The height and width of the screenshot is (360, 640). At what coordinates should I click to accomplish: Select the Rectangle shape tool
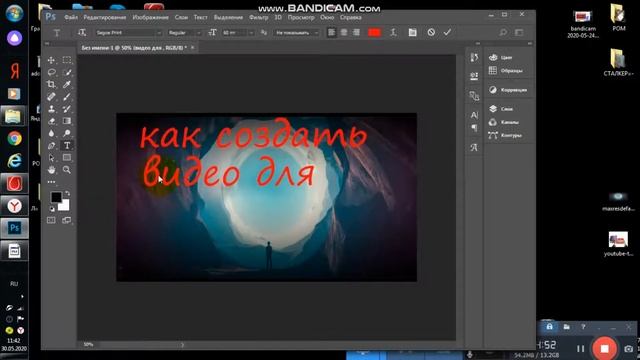[67, 158]
